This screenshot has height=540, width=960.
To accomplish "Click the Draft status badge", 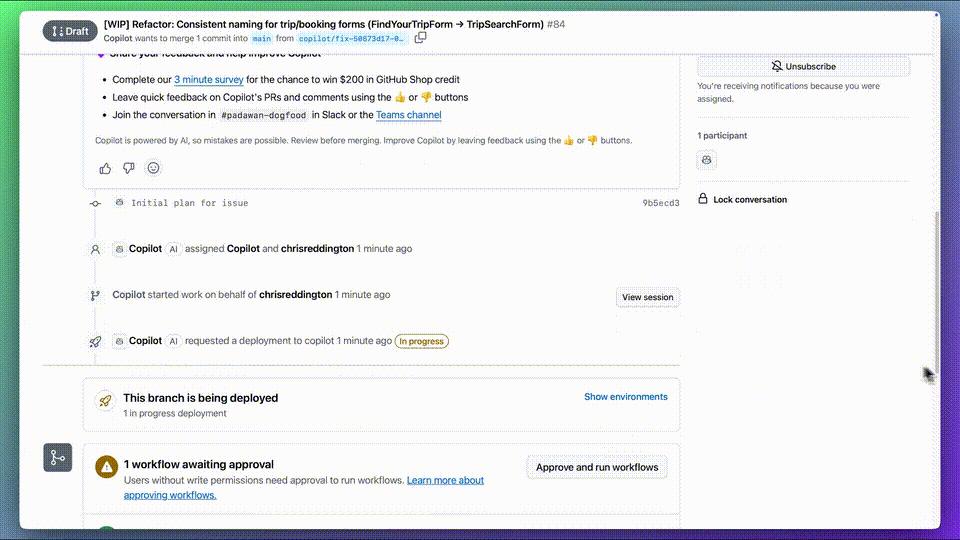I will pos(70,31).
